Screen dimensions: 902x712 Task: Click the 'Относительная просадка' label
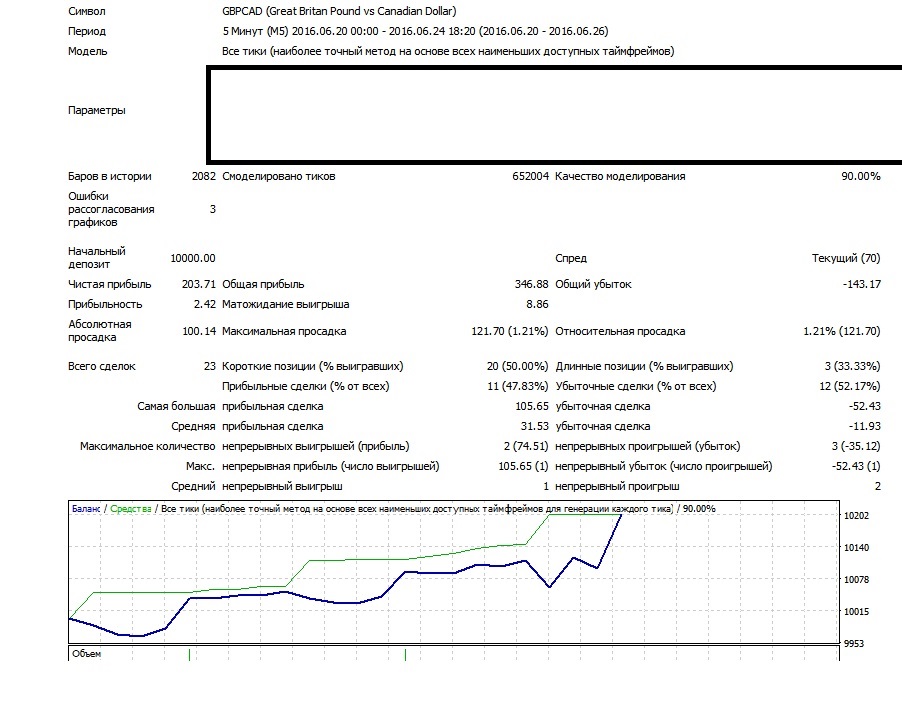point(620,331)
